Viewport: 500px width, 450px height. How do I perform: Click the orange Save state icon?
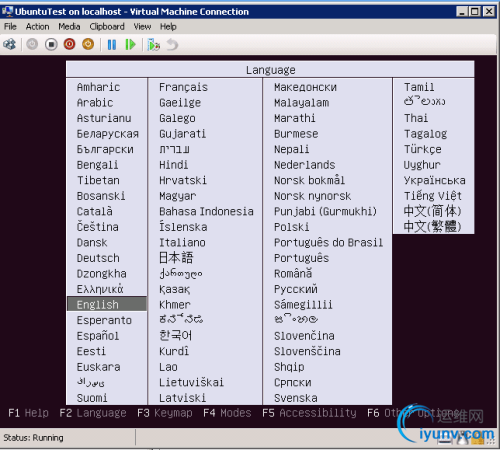(88, 44)
